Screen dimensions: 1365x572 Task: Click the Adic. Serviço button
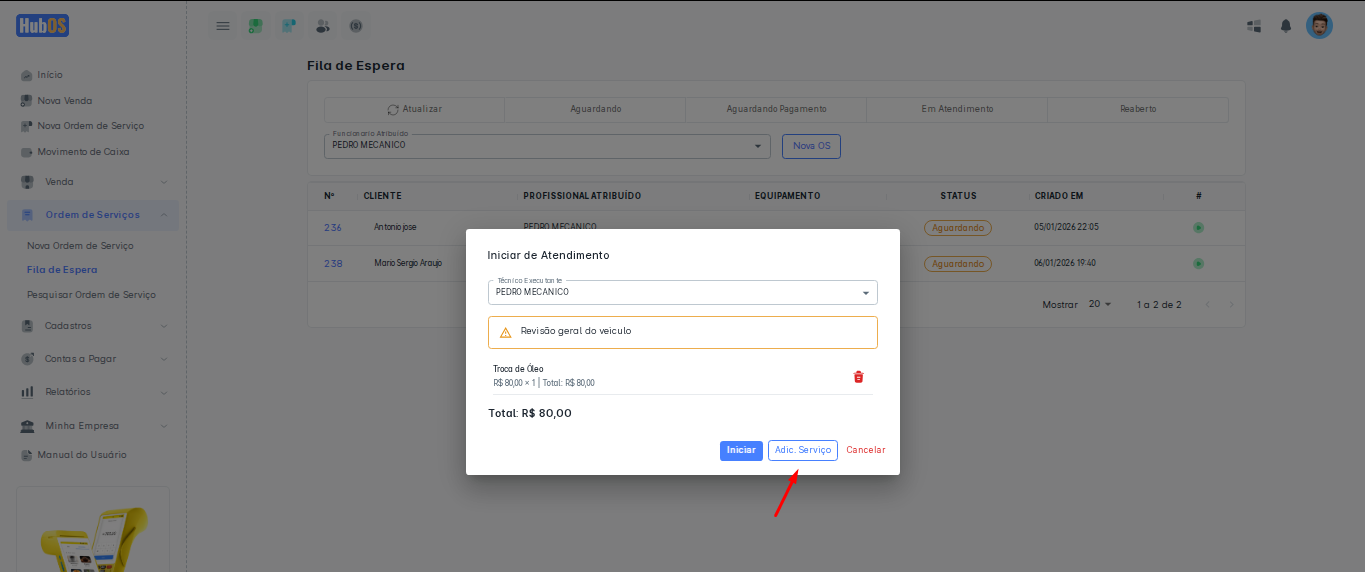802,451
